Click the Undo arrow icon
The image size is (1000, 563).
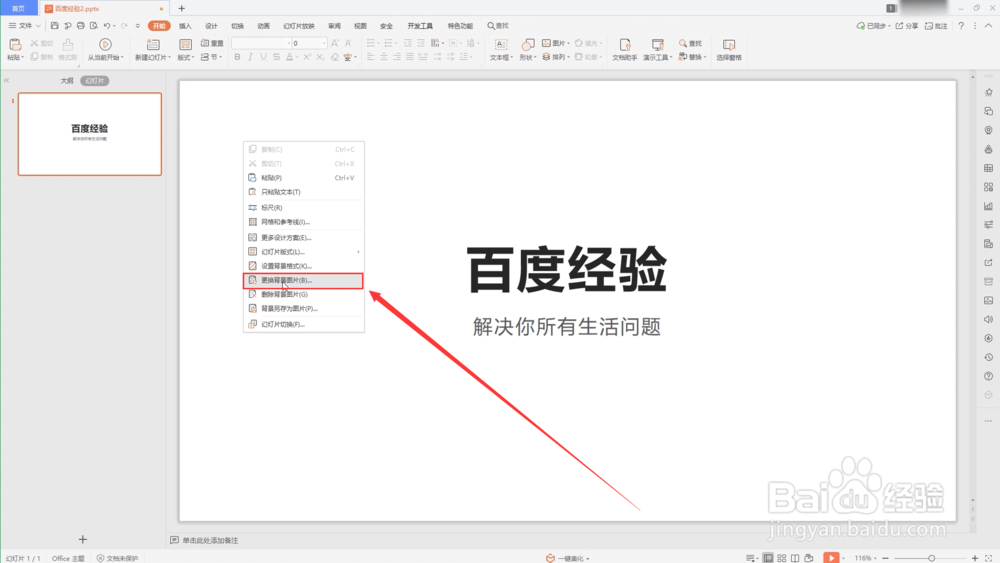click(107, 26)
